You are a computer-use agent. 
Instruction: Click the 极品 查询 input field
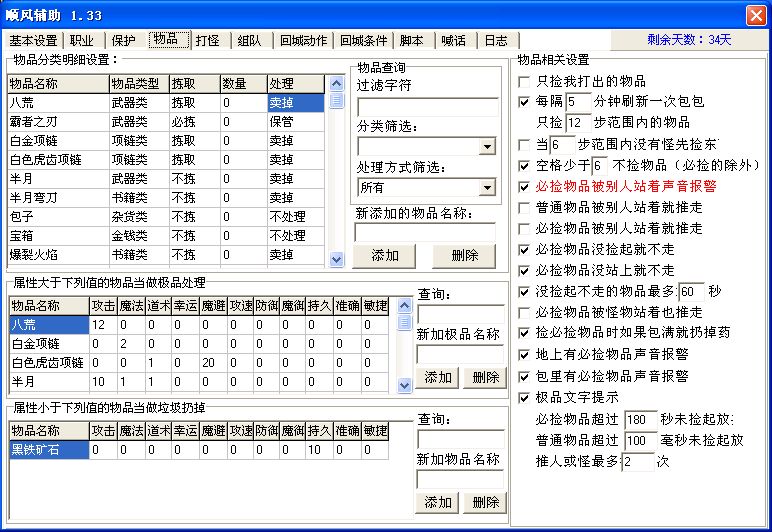[460, 314]
